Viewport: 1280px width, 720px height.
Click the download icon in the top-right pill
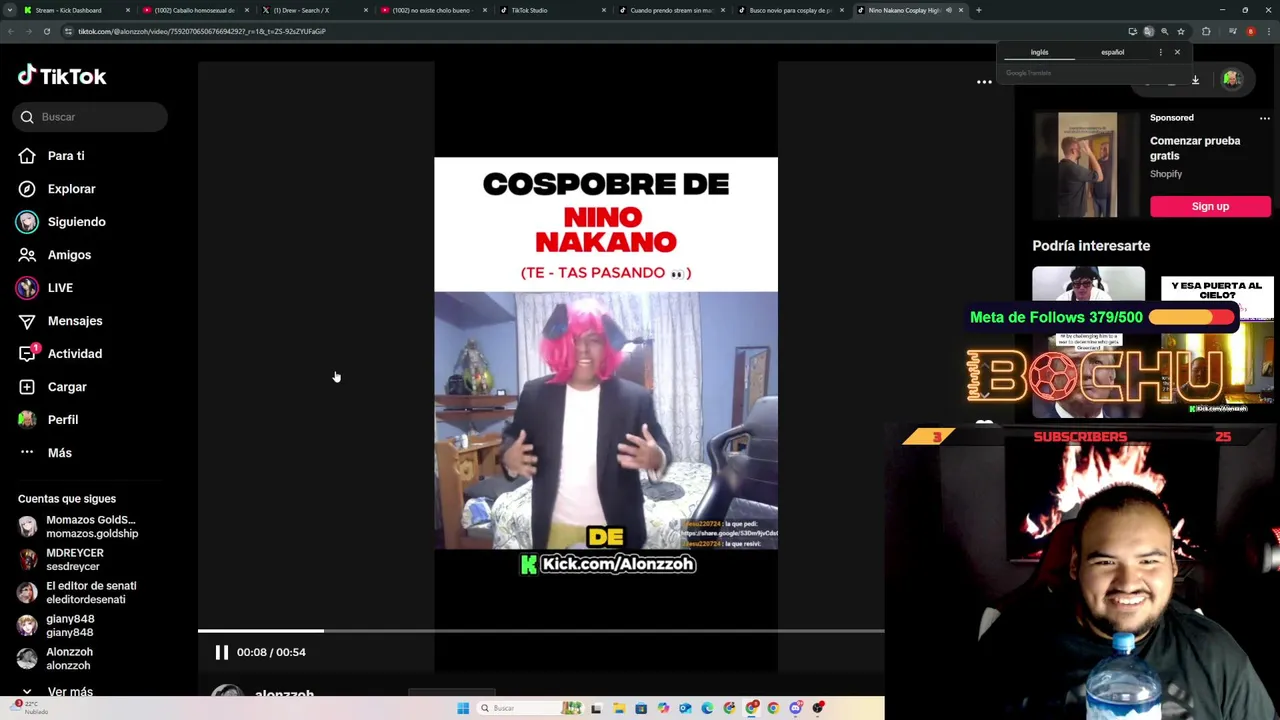(1195, 80)
